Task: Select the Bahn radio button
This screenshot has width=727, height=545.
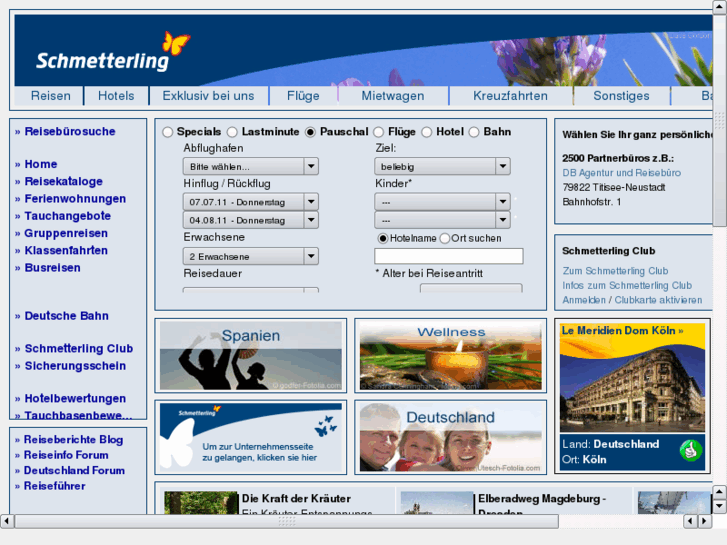Action: click(474, 132)
